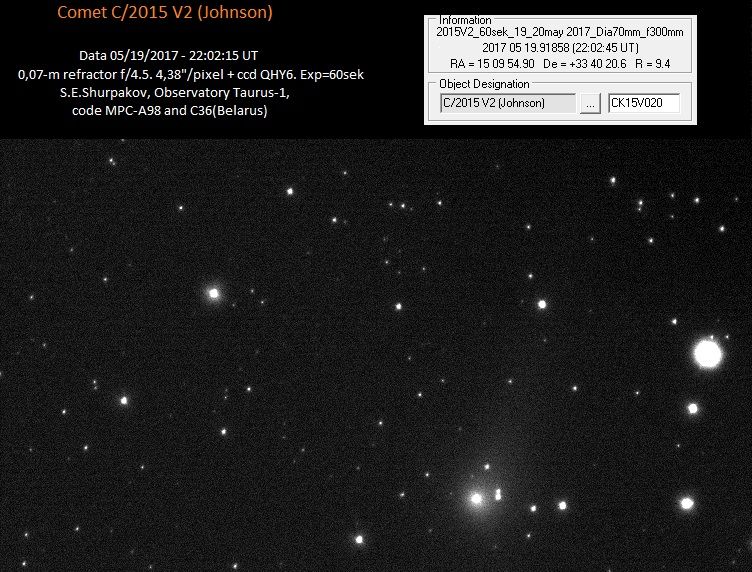Click the largest bright star at right edge
752x572 pixels.
(x=708, y=353)
